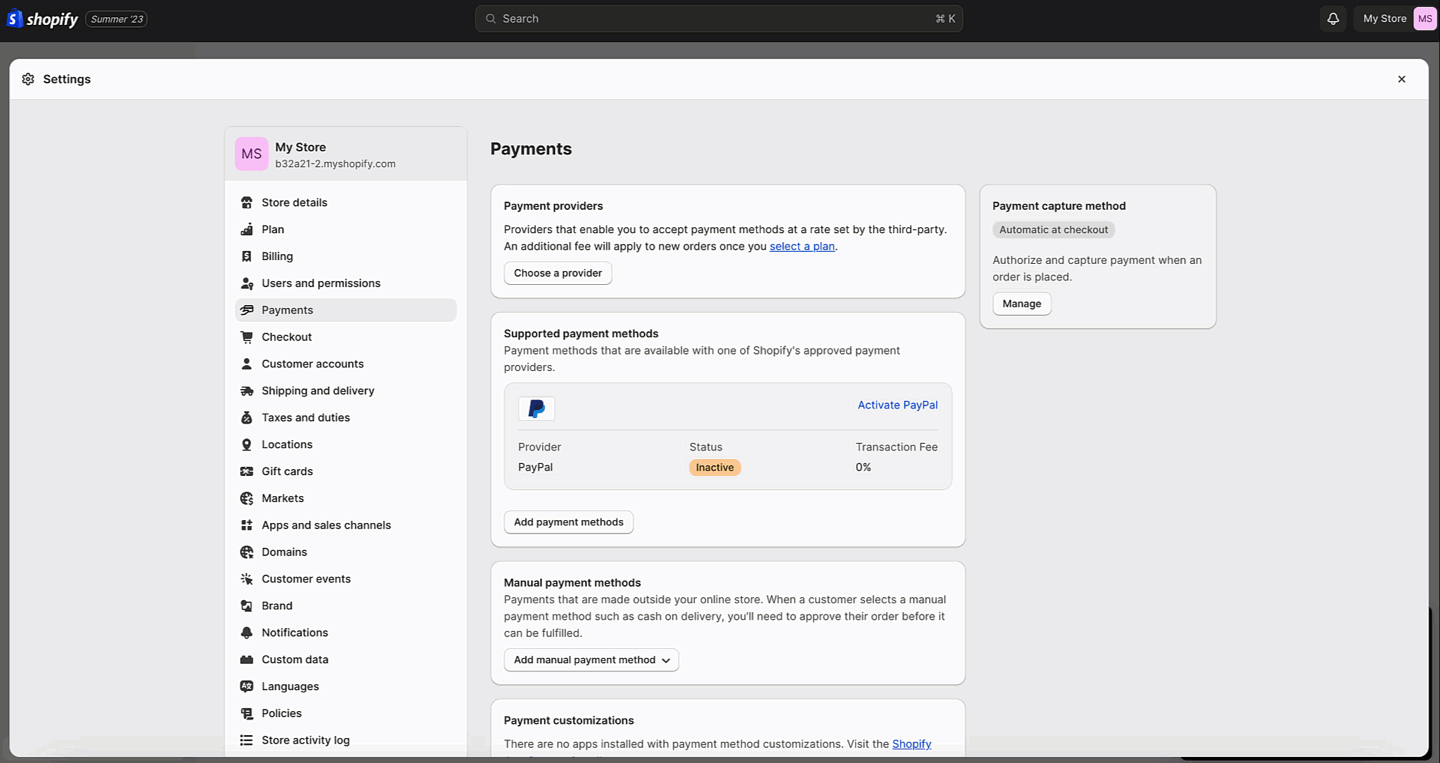Click the Choose a provider button
The width and height of the screenshot is (1440, 763).
tap(557, 272)
